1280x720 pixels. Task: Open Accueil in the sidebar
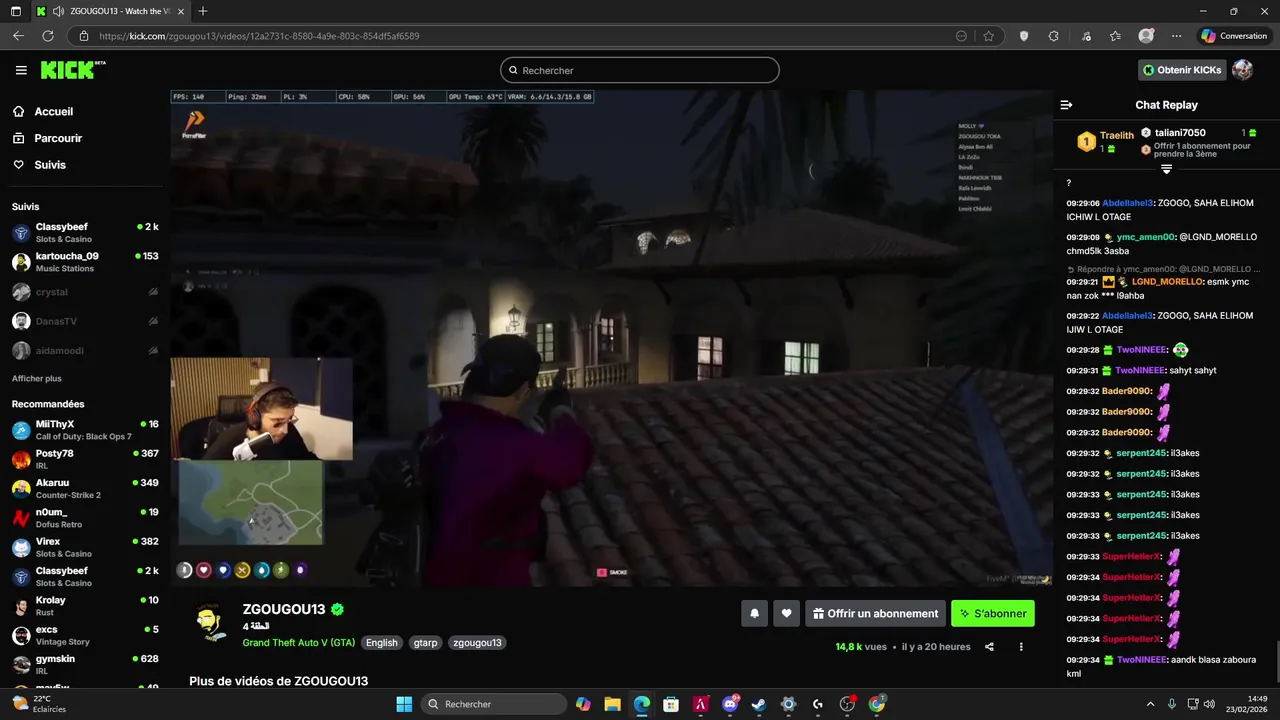coord(53,112)
